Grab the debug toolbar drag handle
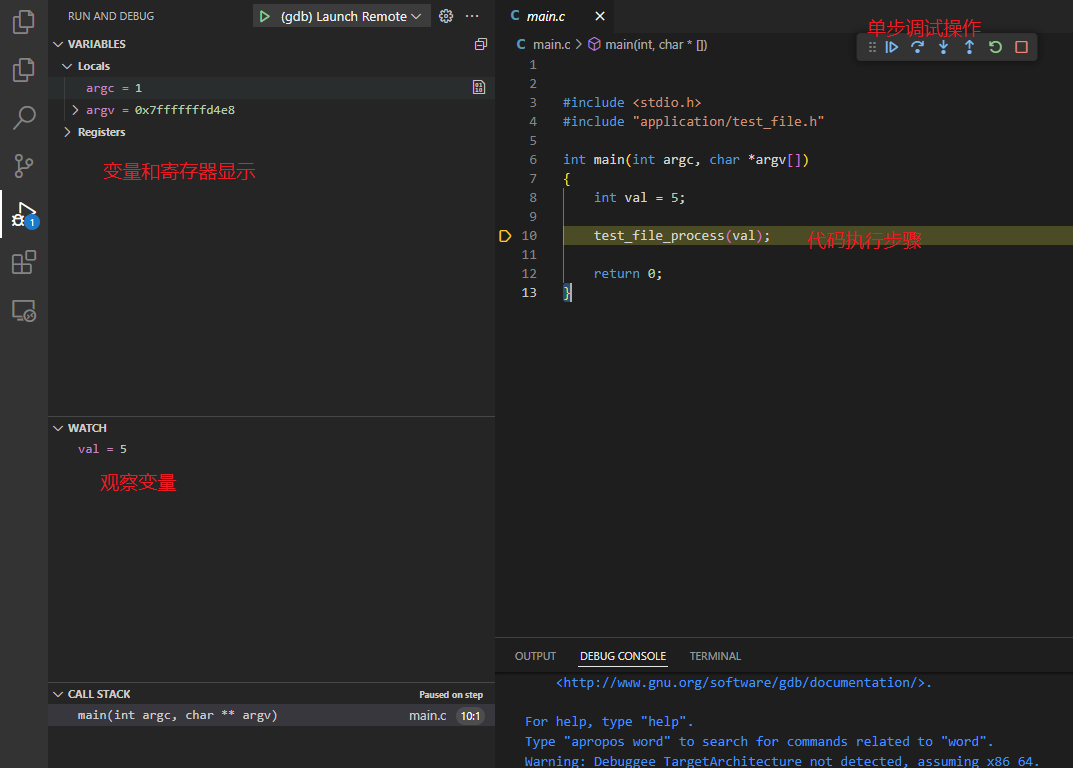The image size is (1073, 768). coord(872,47)
